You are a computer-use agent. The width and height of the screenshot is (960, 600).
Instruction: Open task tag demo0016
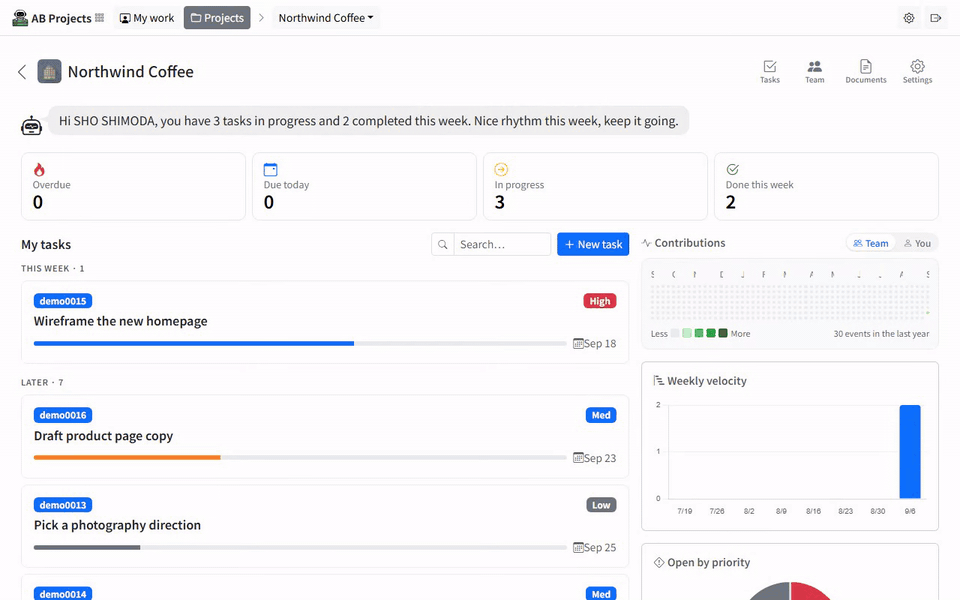pyautogui.click(x=63, y=415)
